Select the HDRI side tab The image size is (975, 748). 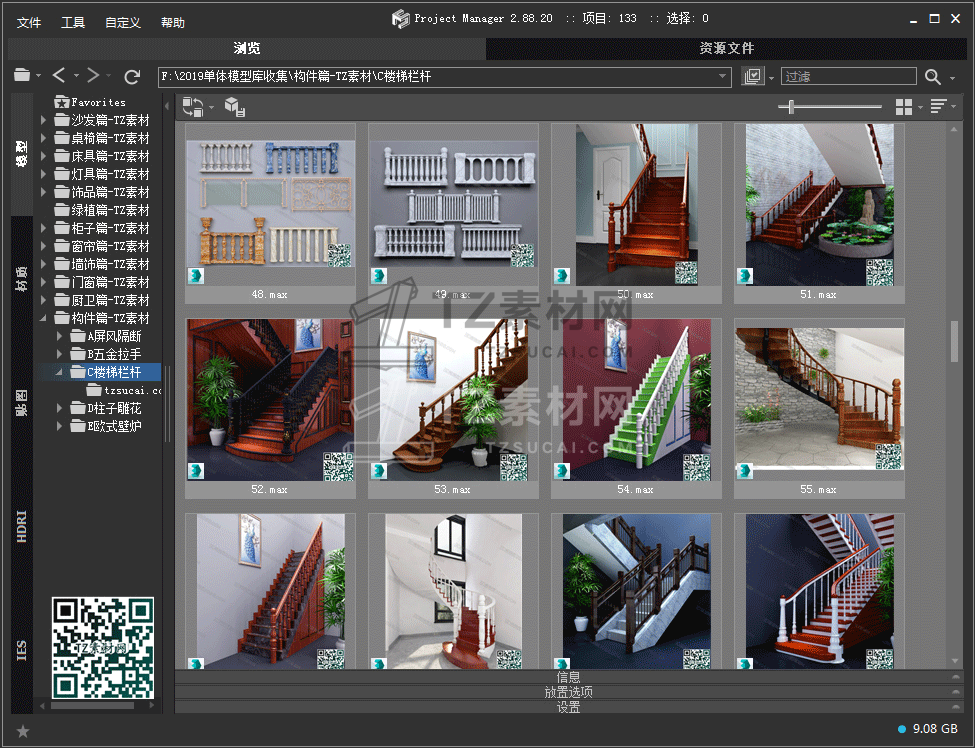[x=22, y=525]
